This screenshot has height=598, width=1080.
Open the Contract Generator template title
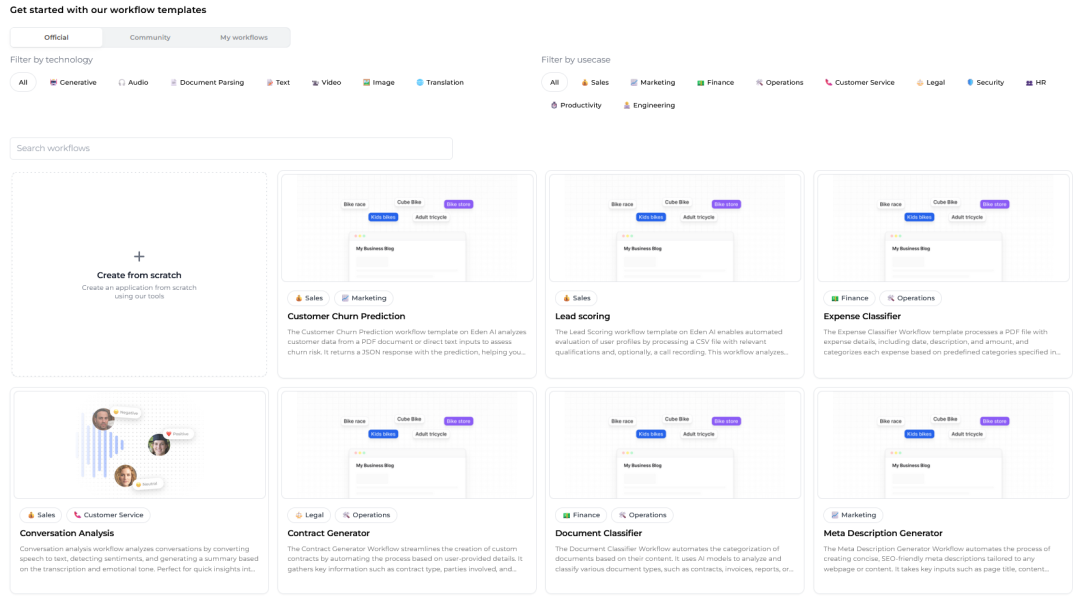(329, 533)
